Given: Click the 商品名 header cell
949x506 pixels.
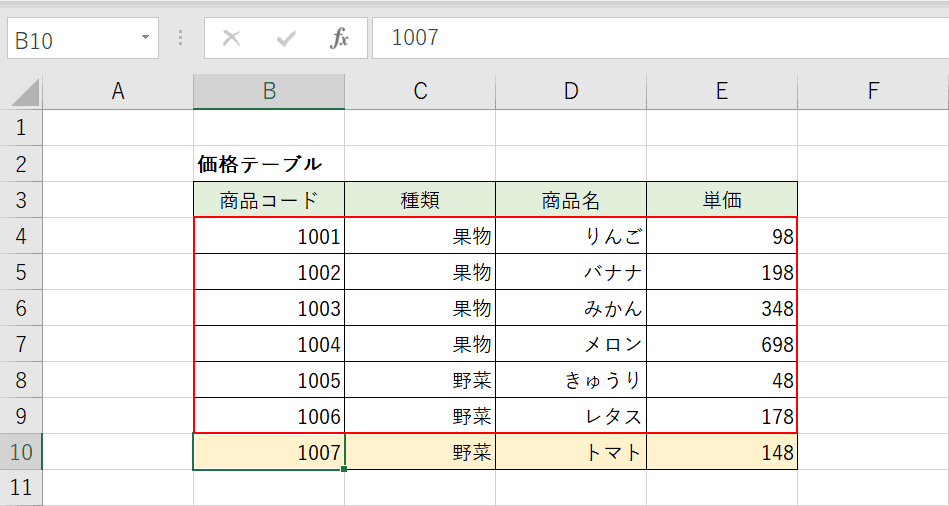Looking at the screenshot, I should 571,200.
